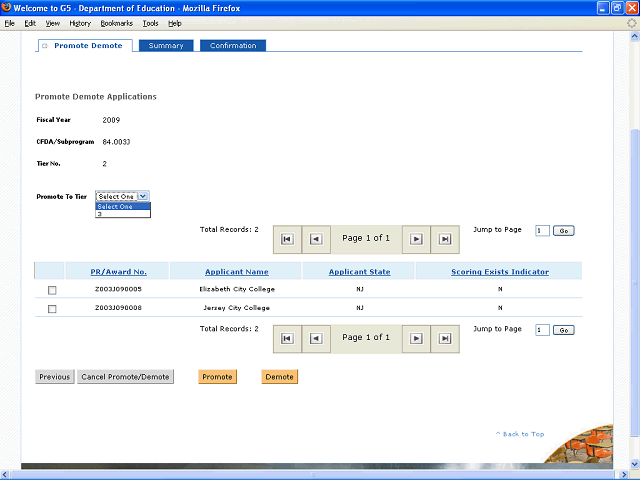The width and height of the screenshot is (640, 480).
Task: Click the Firefox icon in title bar
Action: (x=6, y=7)
